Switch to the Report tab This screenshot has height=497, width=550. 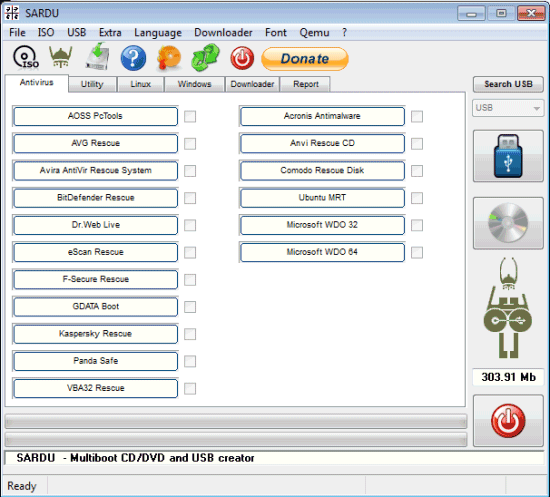[x=306, y=85]
